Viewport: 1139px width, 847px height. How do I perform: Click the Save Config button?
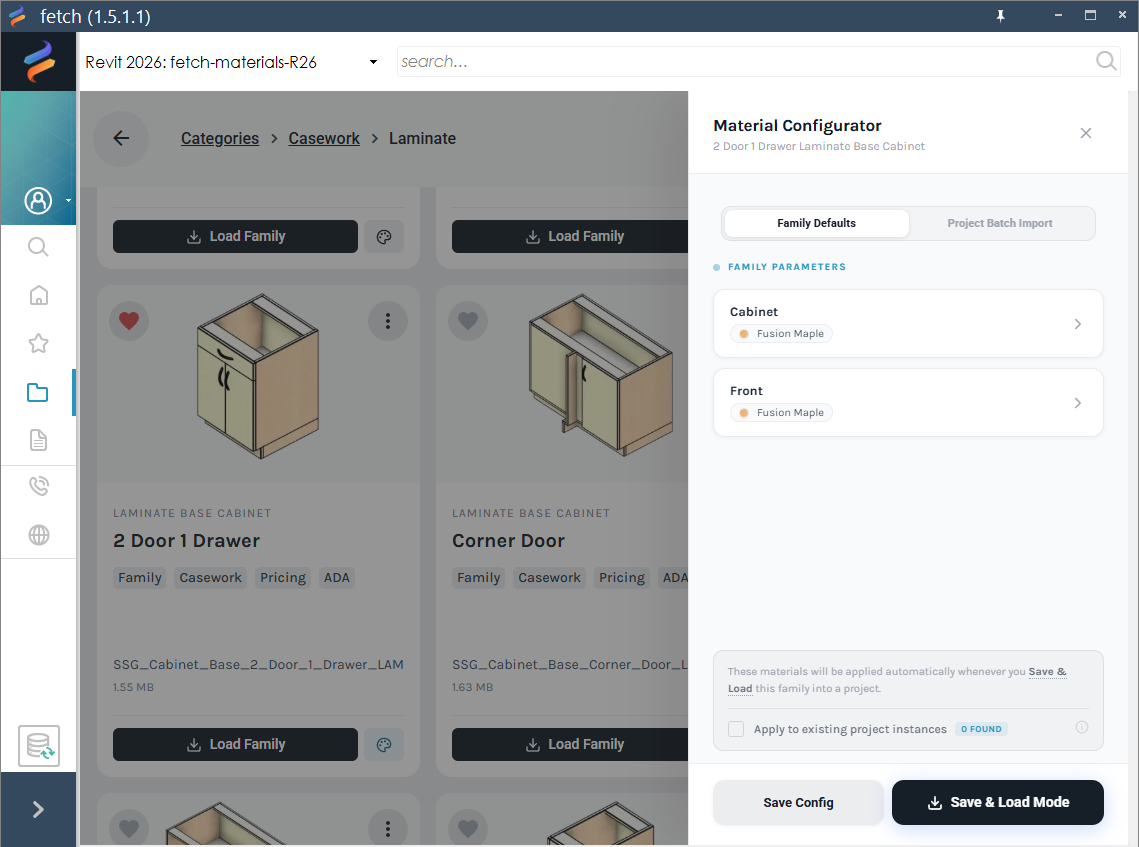coord(798,803)
